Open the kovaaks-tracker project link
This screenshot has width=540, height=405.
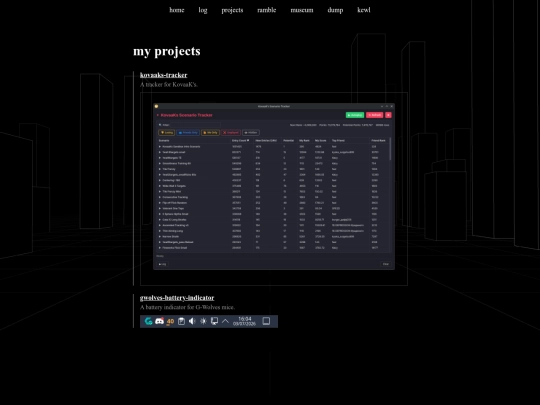(164, 75)
